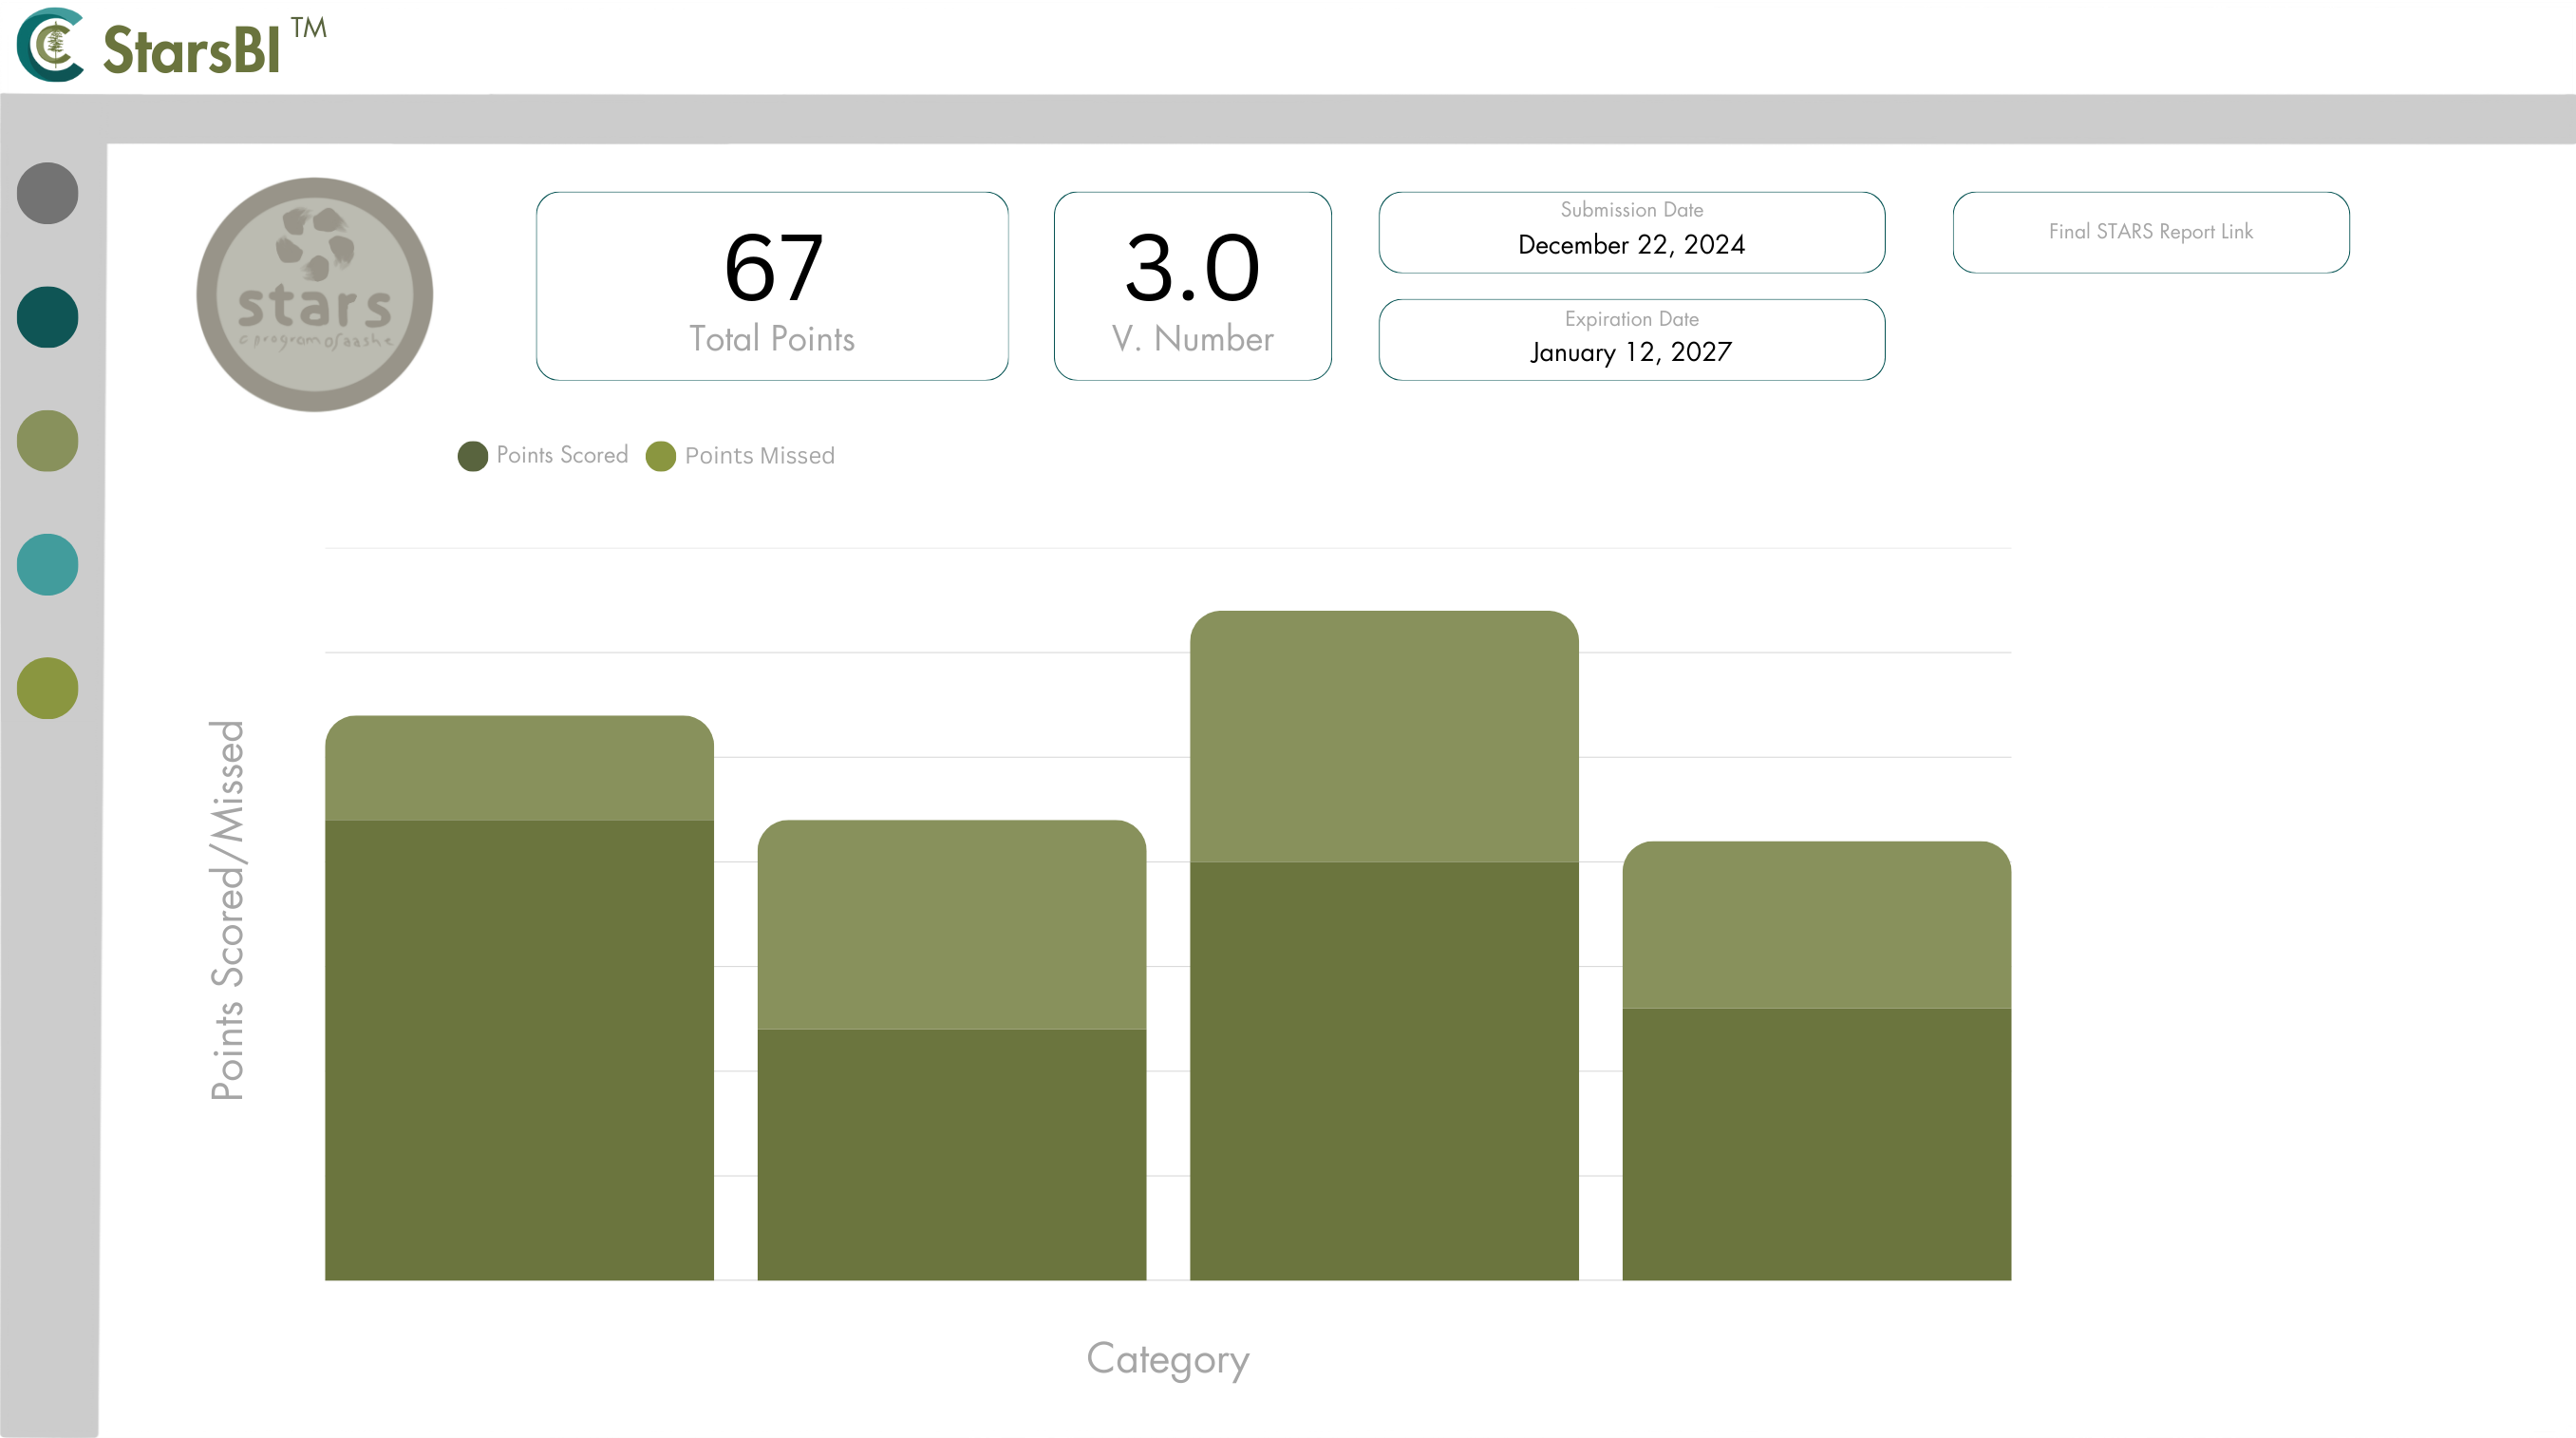Toggle the Points Missed legend marker
Image resolution: width=2576 pixels, height=1438 pixels.
click(x=661, y=456)
